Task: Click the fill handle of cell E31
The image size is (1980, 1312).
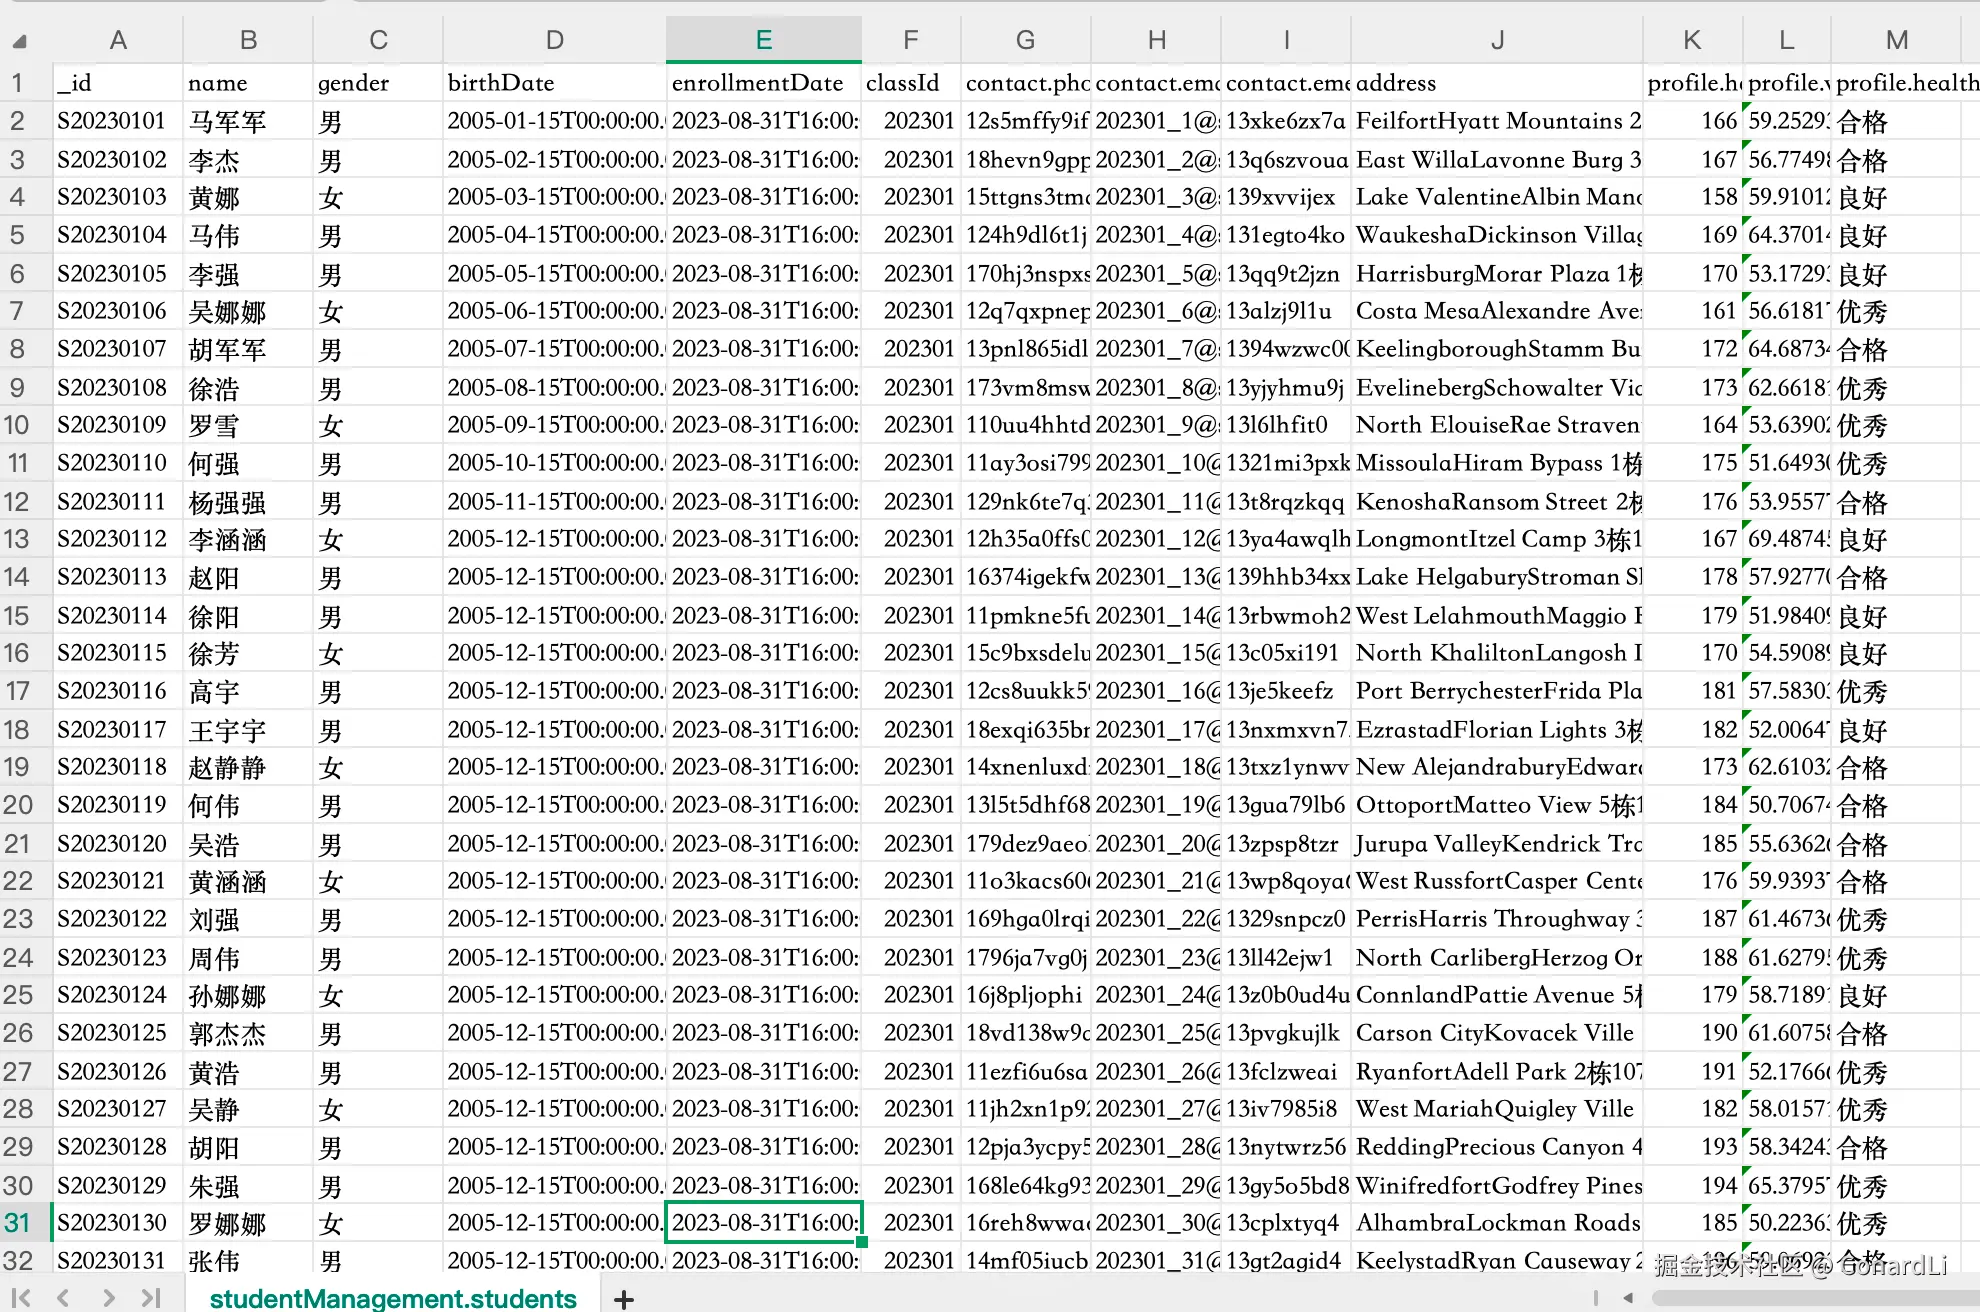Action: 861,1241
